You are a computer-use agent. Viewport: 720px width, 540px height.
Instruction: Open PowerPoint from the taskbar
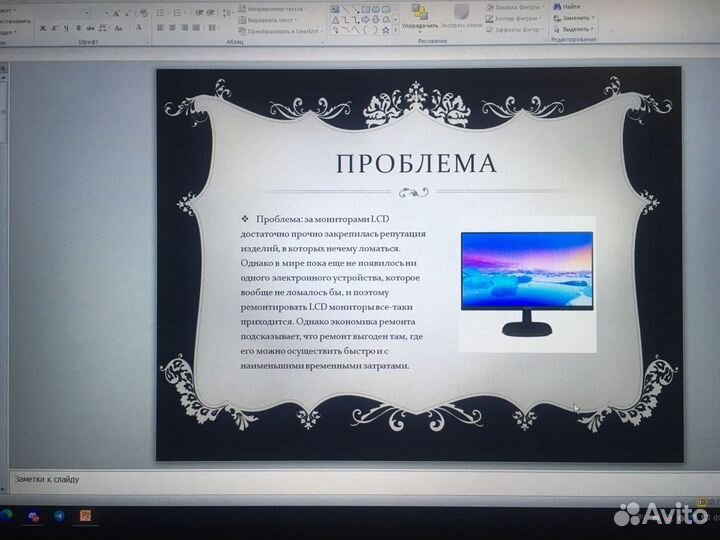click(x=85, y=516)
